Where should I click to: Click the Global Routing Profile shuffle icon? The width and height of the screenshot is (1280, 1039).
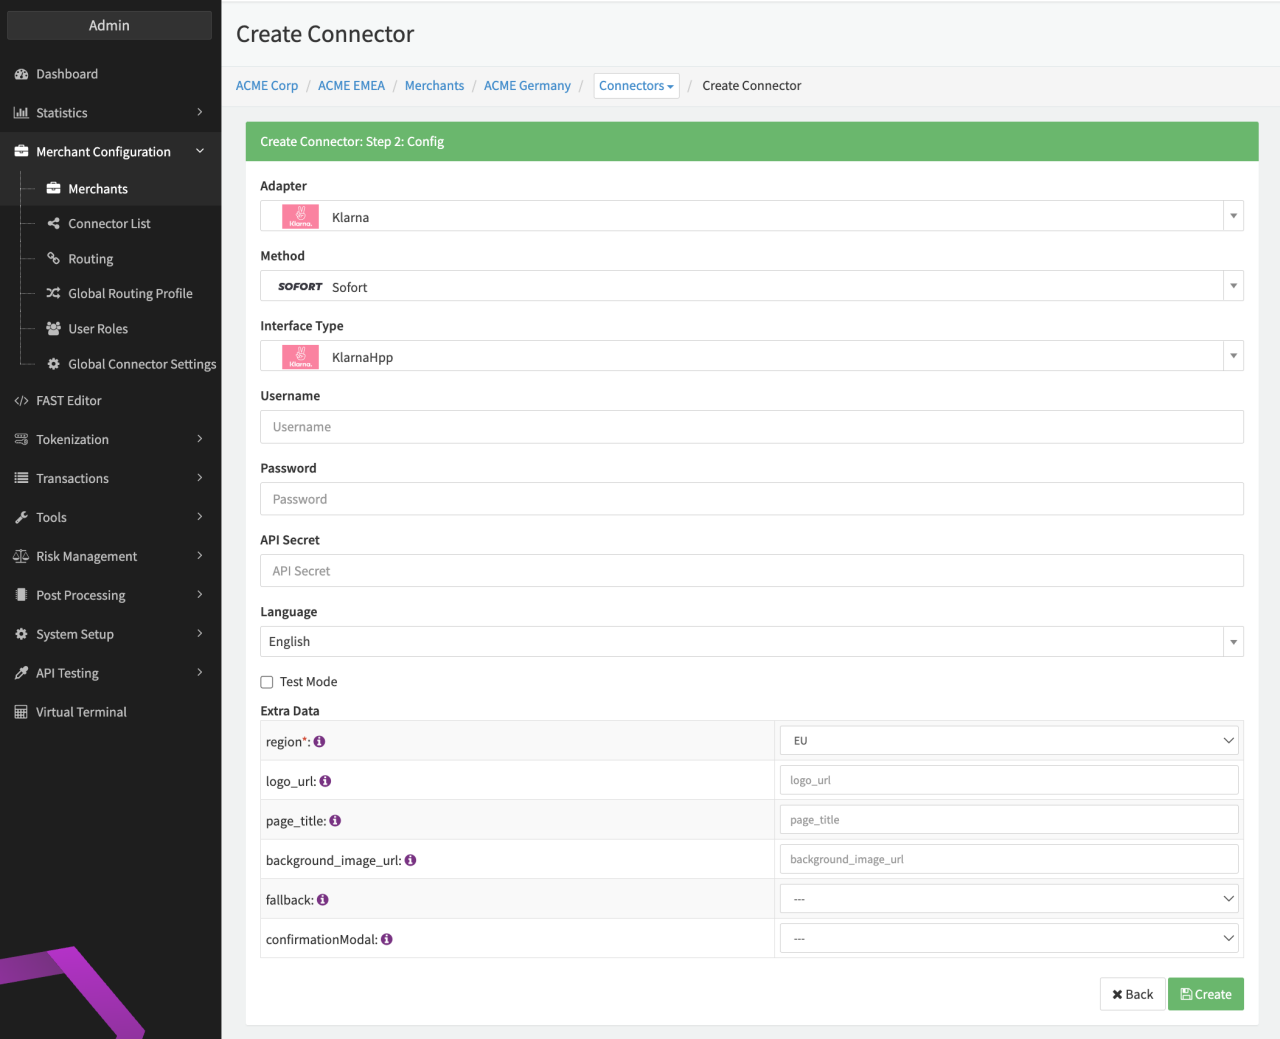coord(54,293)
